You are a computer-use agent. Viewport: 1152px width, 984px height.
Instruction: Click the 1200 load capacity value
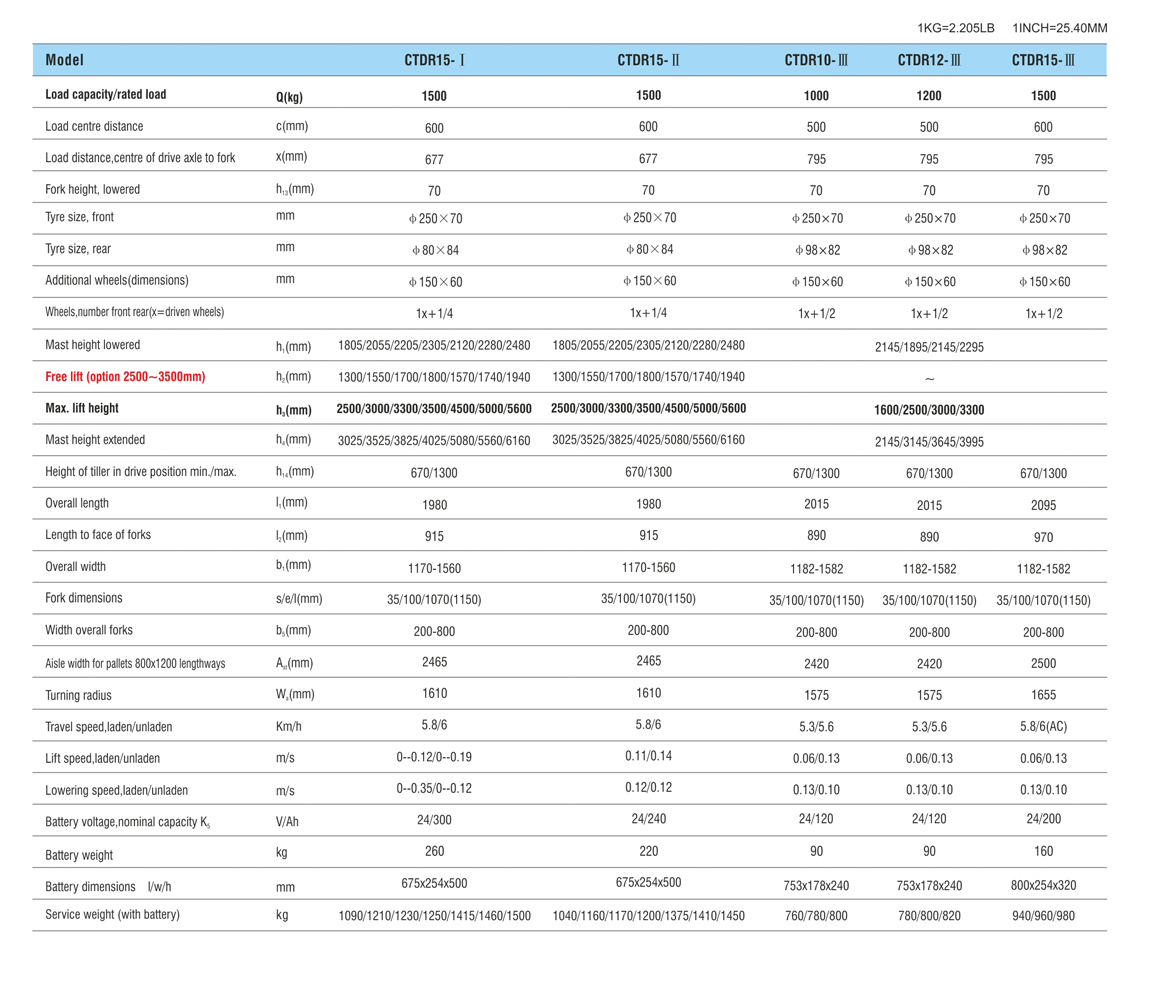pos(929,96)
